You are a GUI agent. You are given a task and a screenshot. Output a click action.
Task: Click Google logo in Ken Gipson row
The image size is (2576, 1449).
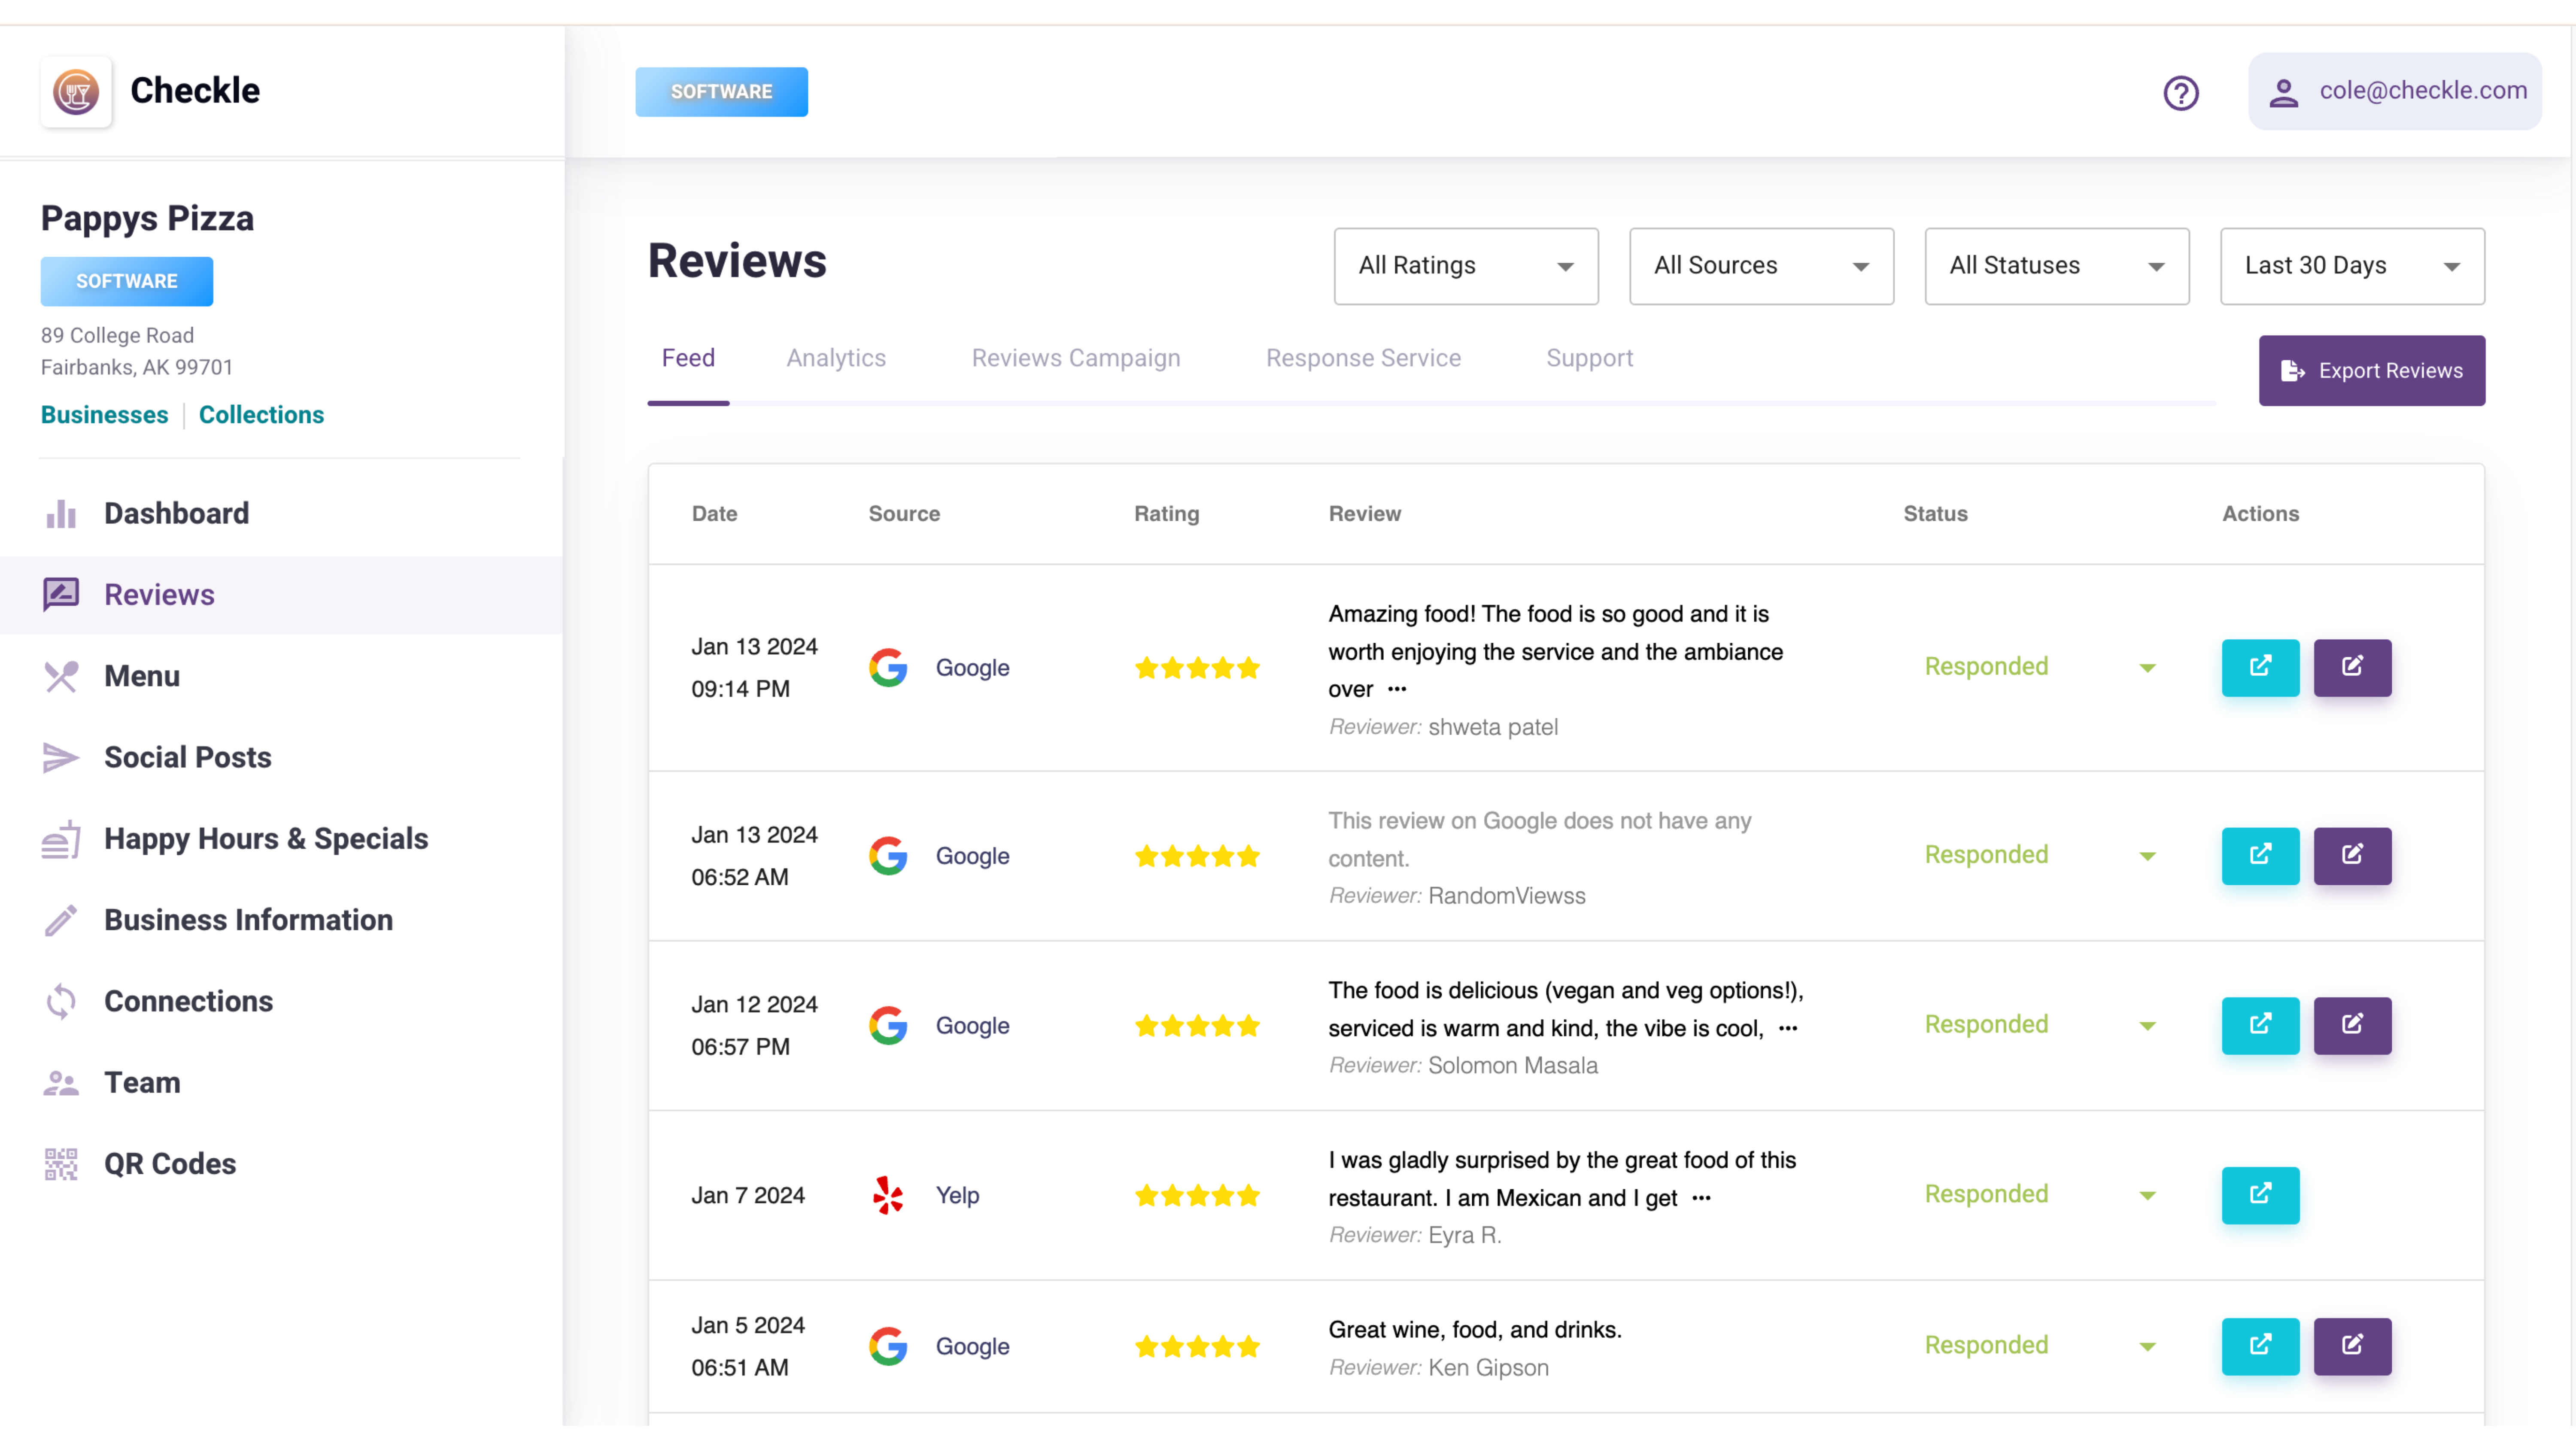[x=888, y=1346]
